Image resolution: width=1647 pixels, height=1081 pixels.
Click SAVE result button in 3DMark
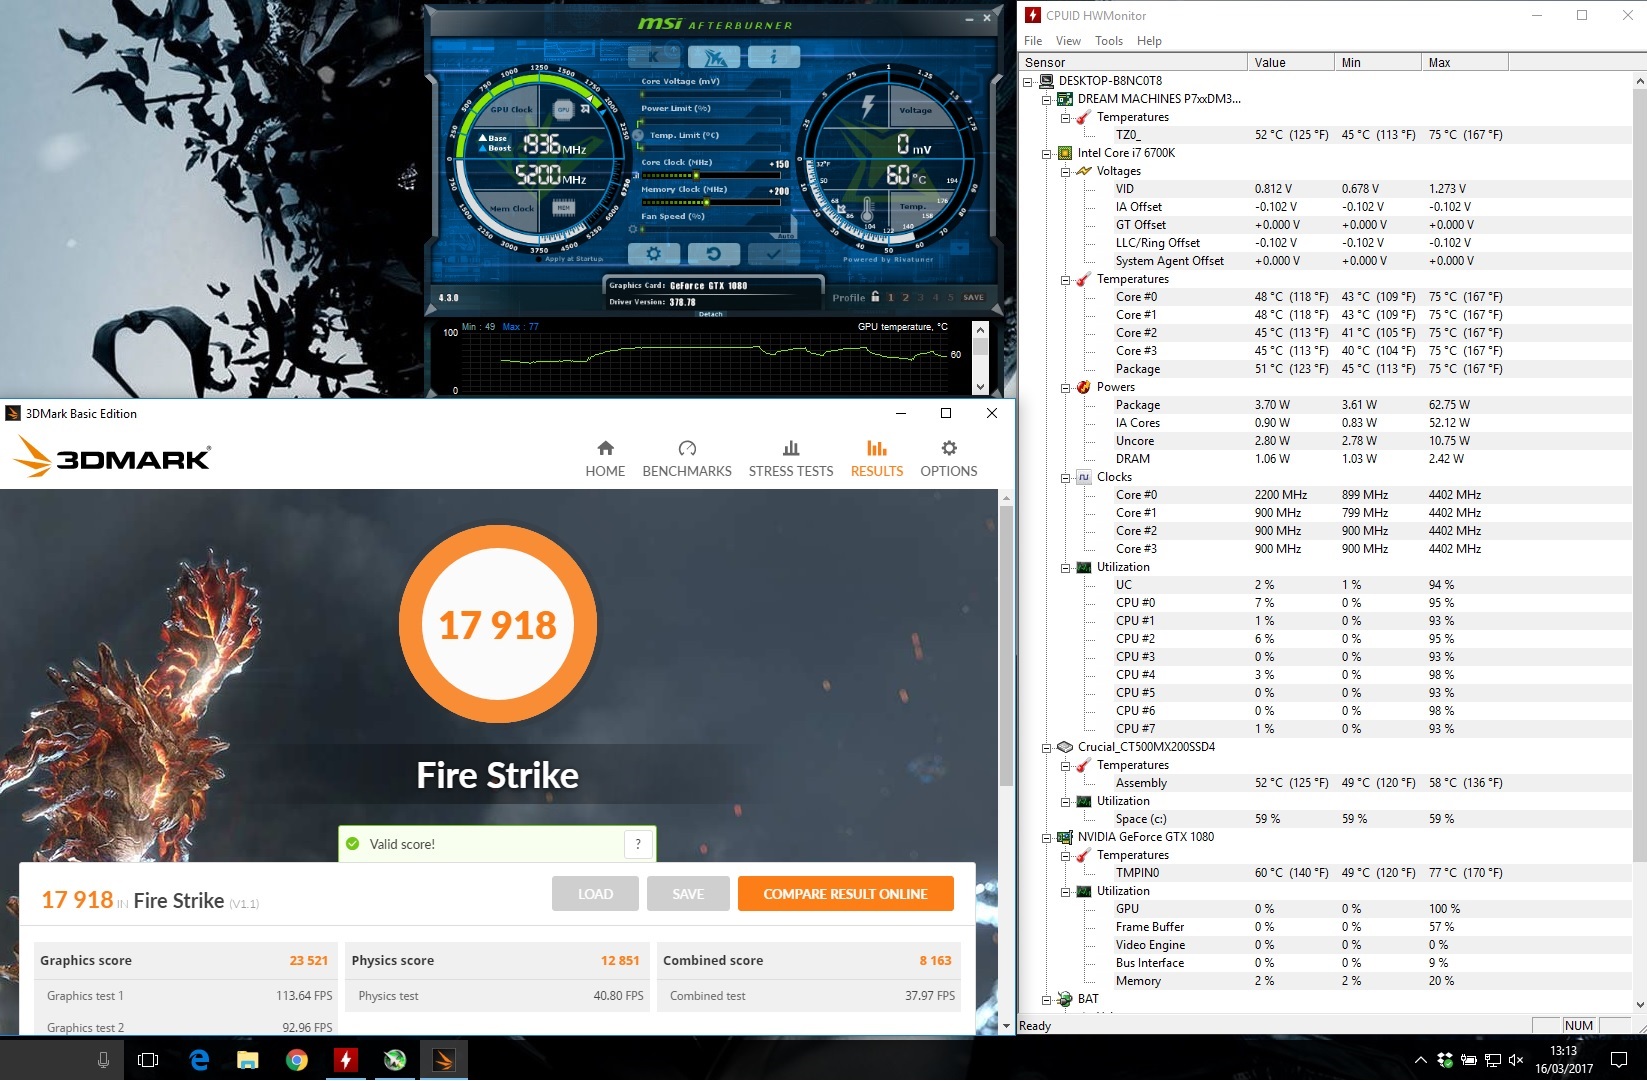pos(688,894)
